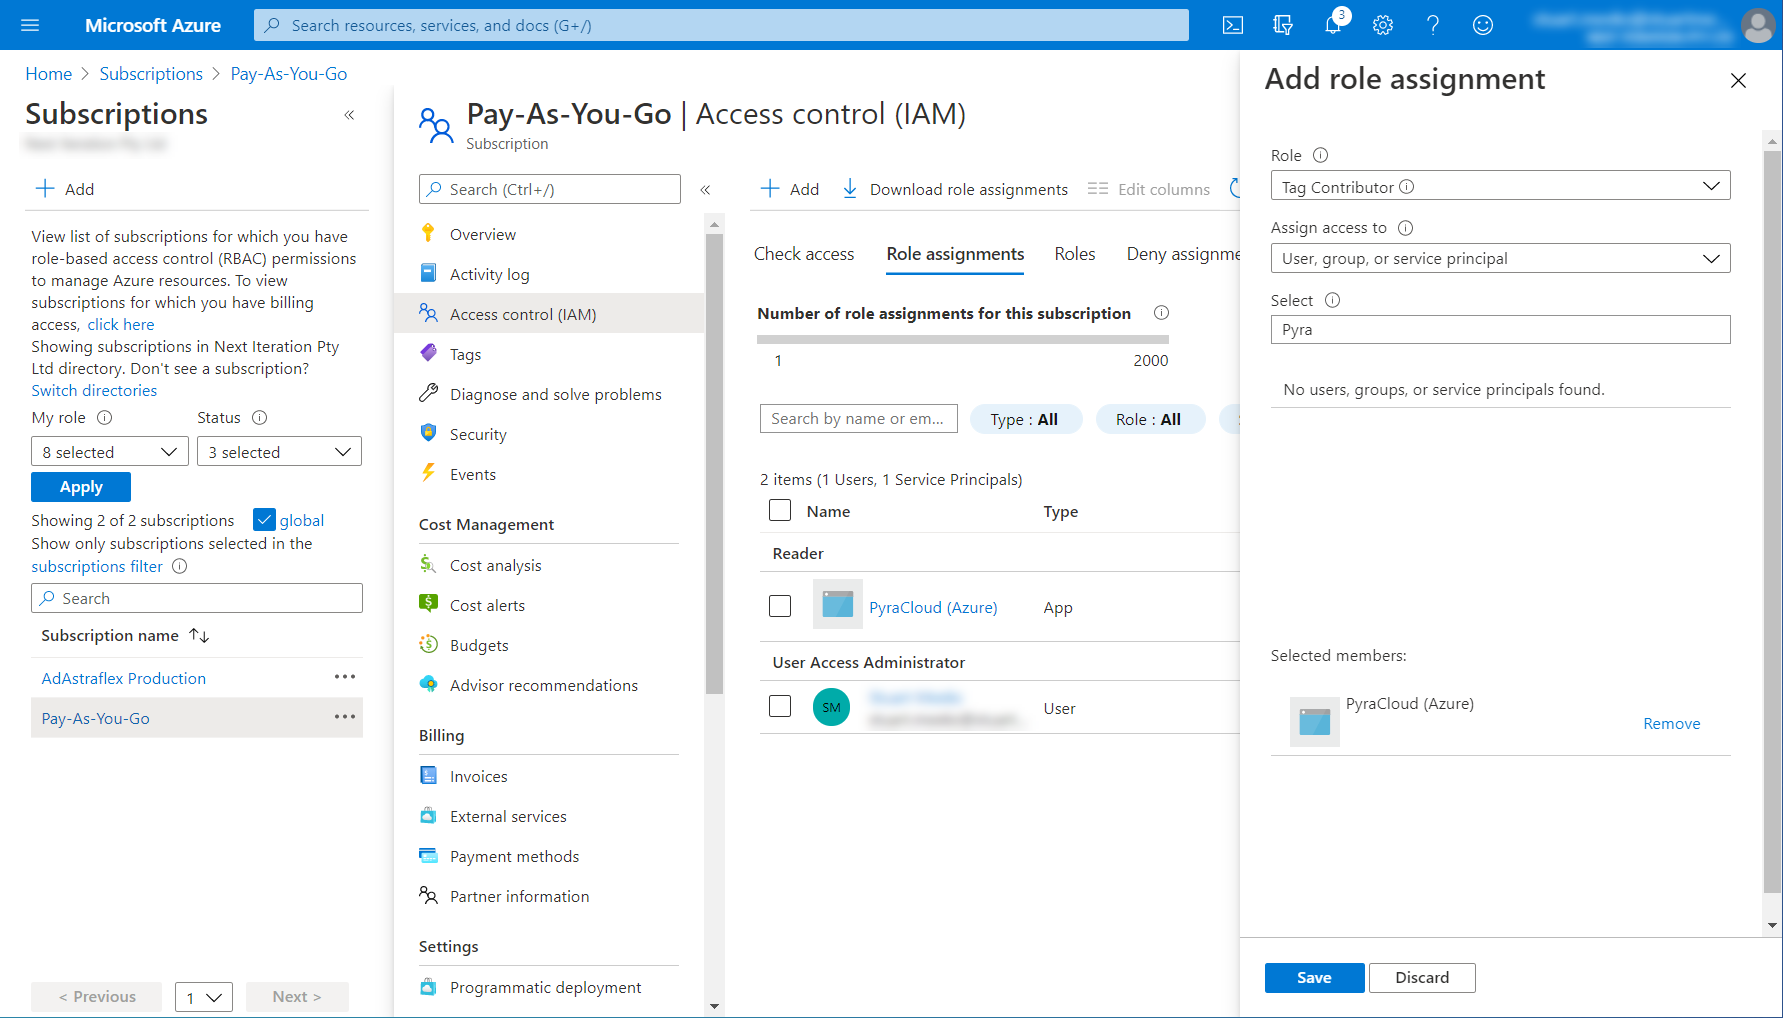Toggle the global subscriptions filter checkbox
The height and width of the screenshot is (1018, 1783).
tap(264, 520)
